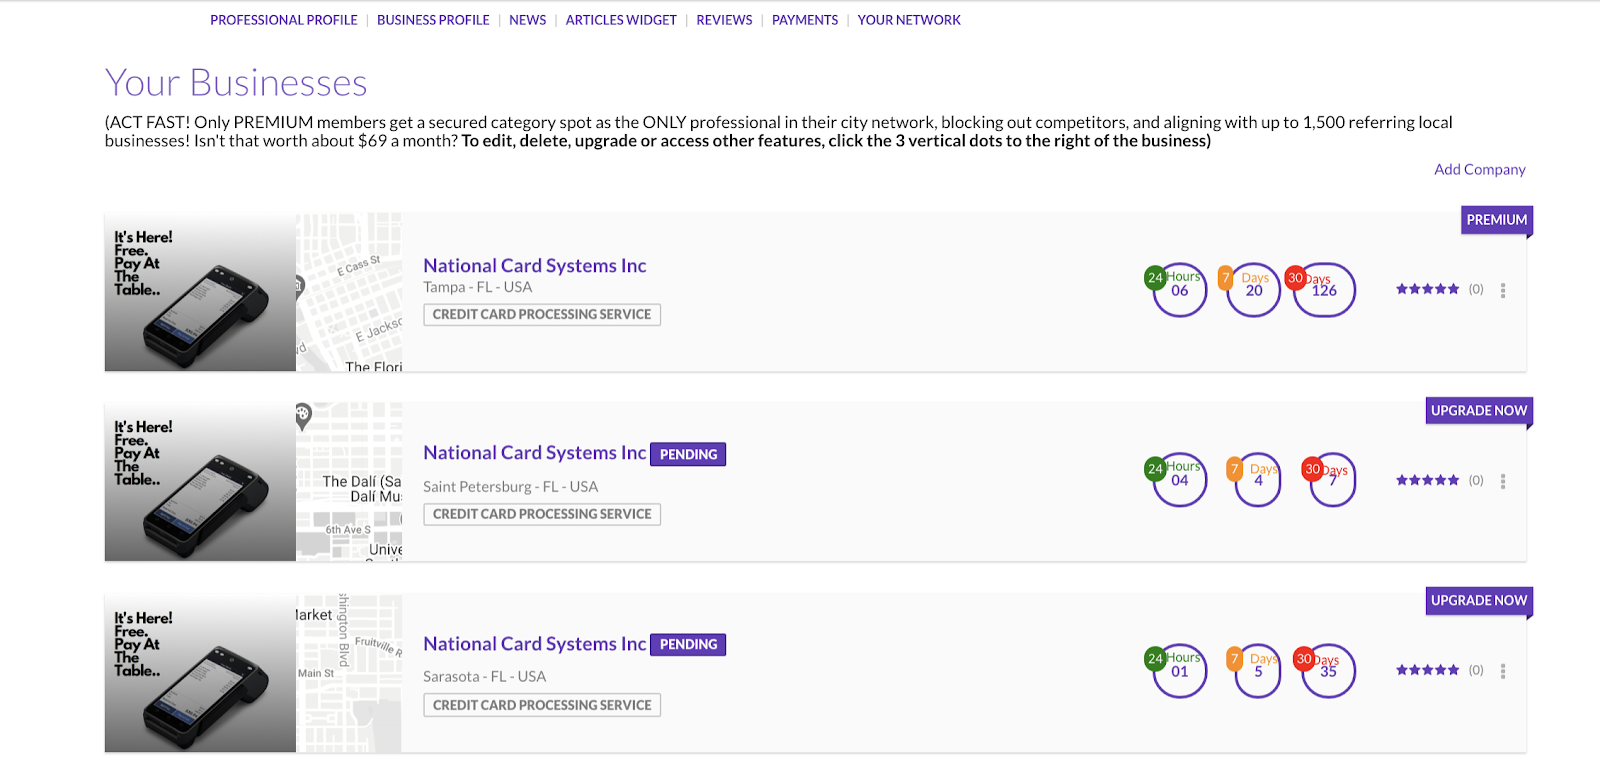The width and height of the screenshot is (1600, 762).
Task: Click the Sarasota business card reader thumbnail
Action: 200,673
